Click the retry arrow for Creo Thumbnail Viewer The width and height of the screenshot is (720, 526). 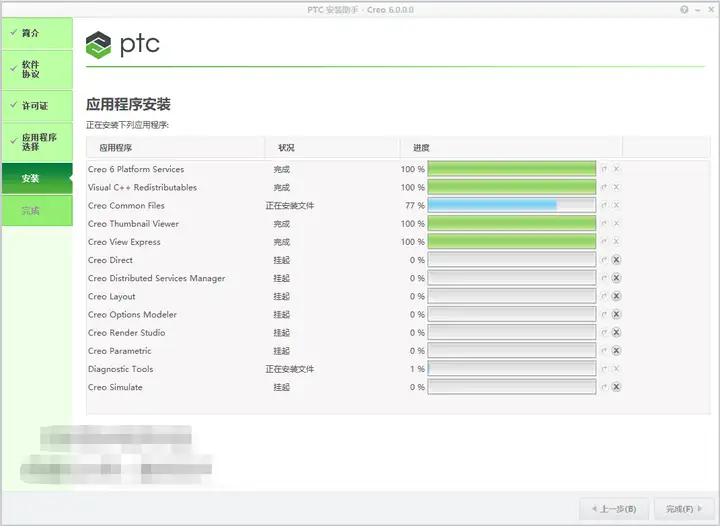tap(604, 224)
